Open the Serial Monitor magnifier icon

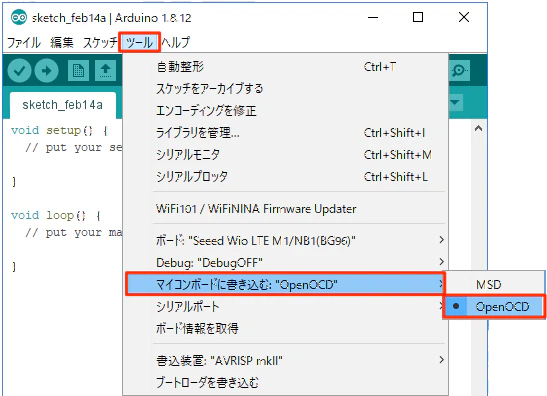[x=459, y=71]
